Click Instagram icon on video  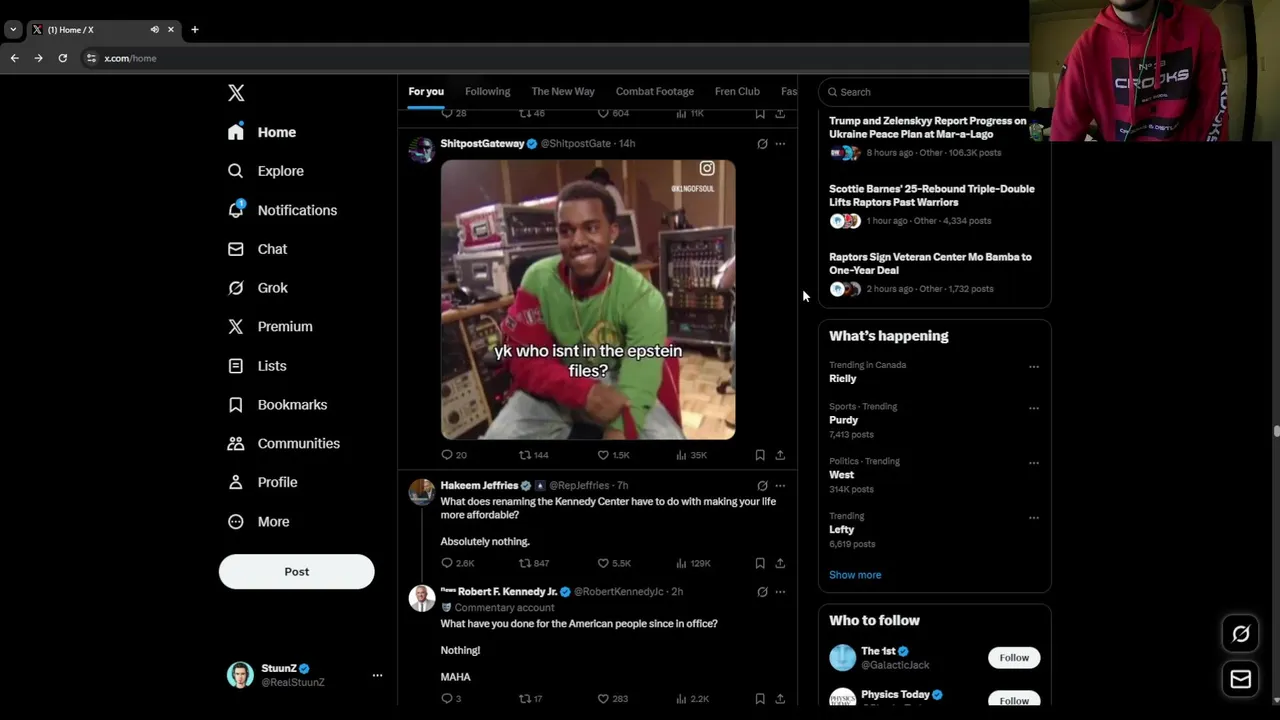point(707,168)
